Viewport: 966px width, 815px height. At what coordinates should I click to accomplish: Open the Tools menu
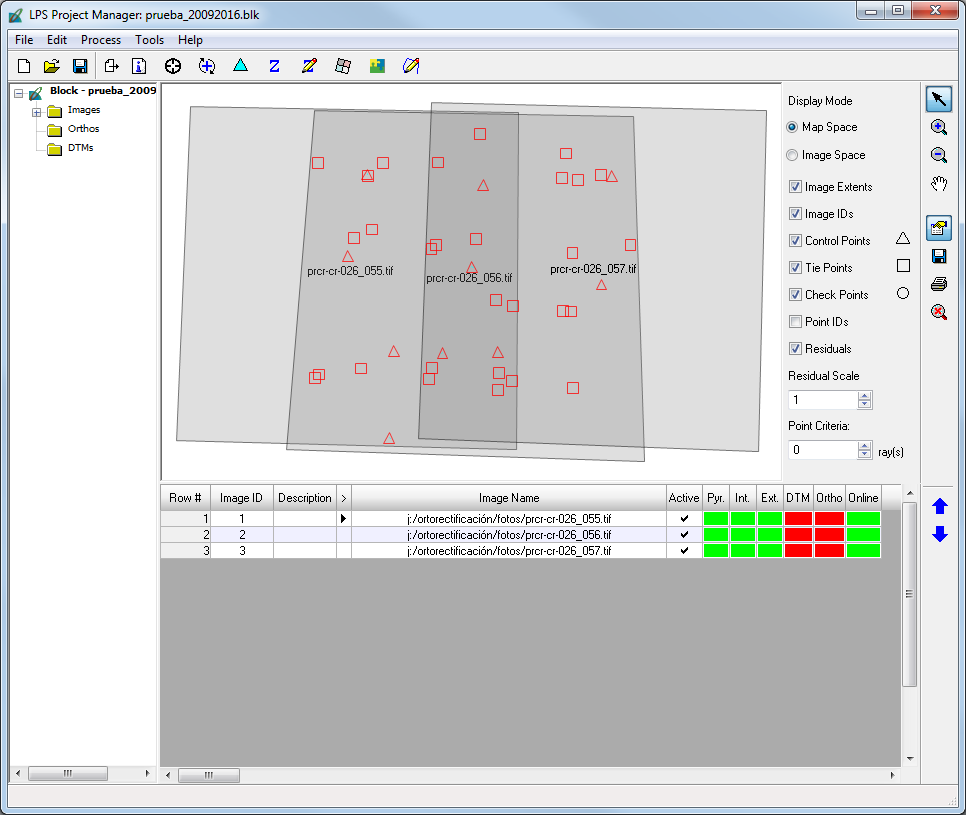pyautogui.click(x=149, y=40)
